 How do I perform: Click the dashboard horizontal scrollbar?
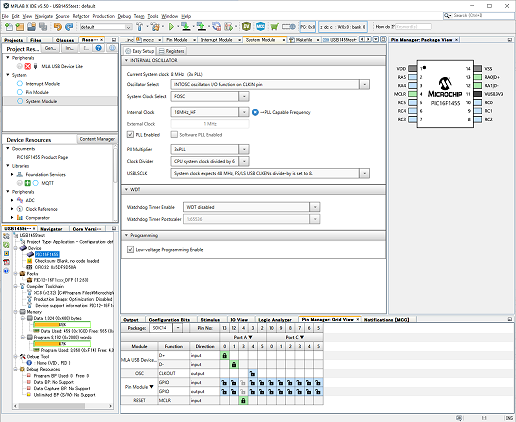point(52,406)
